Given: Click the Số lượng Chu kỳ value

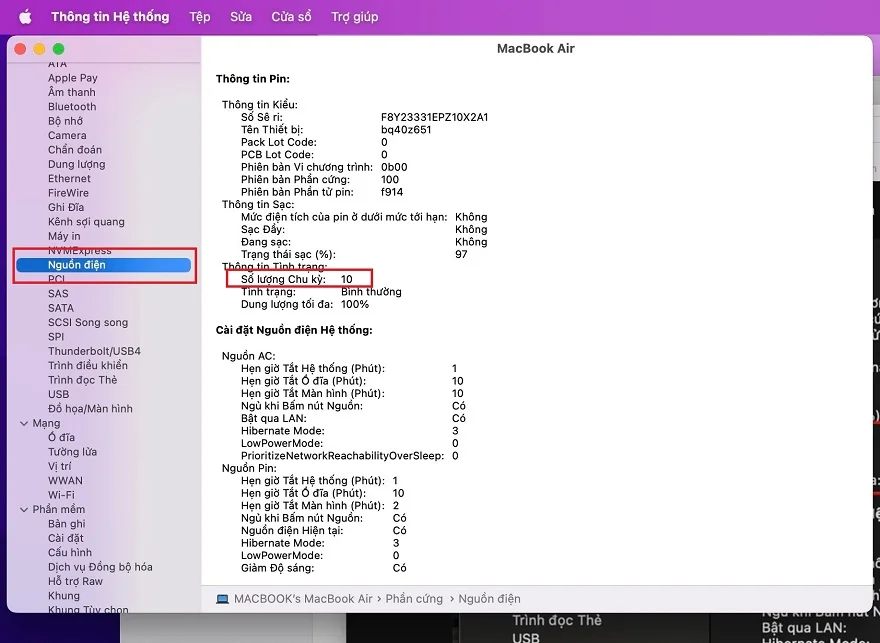Looking at the screenshot, I should [347, 279].
